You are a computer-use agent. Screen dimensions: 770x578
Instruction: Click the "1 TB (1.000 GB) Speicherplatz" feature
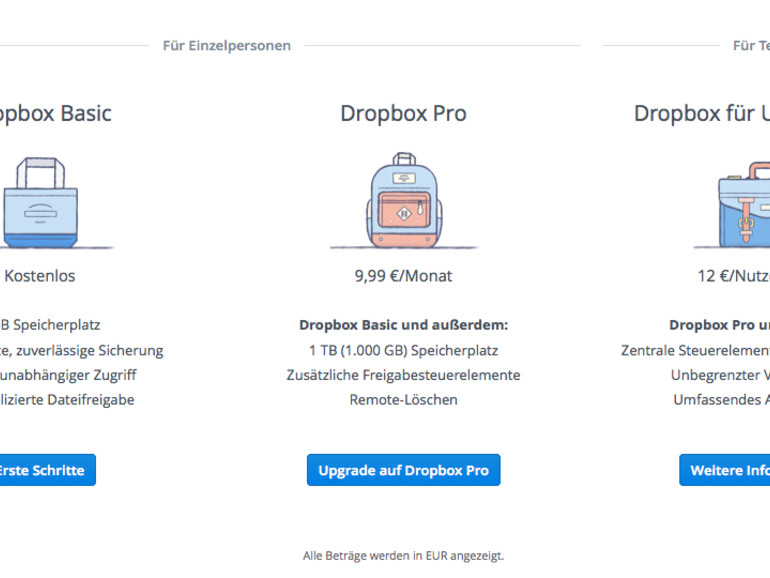click(x=403, y=350)
